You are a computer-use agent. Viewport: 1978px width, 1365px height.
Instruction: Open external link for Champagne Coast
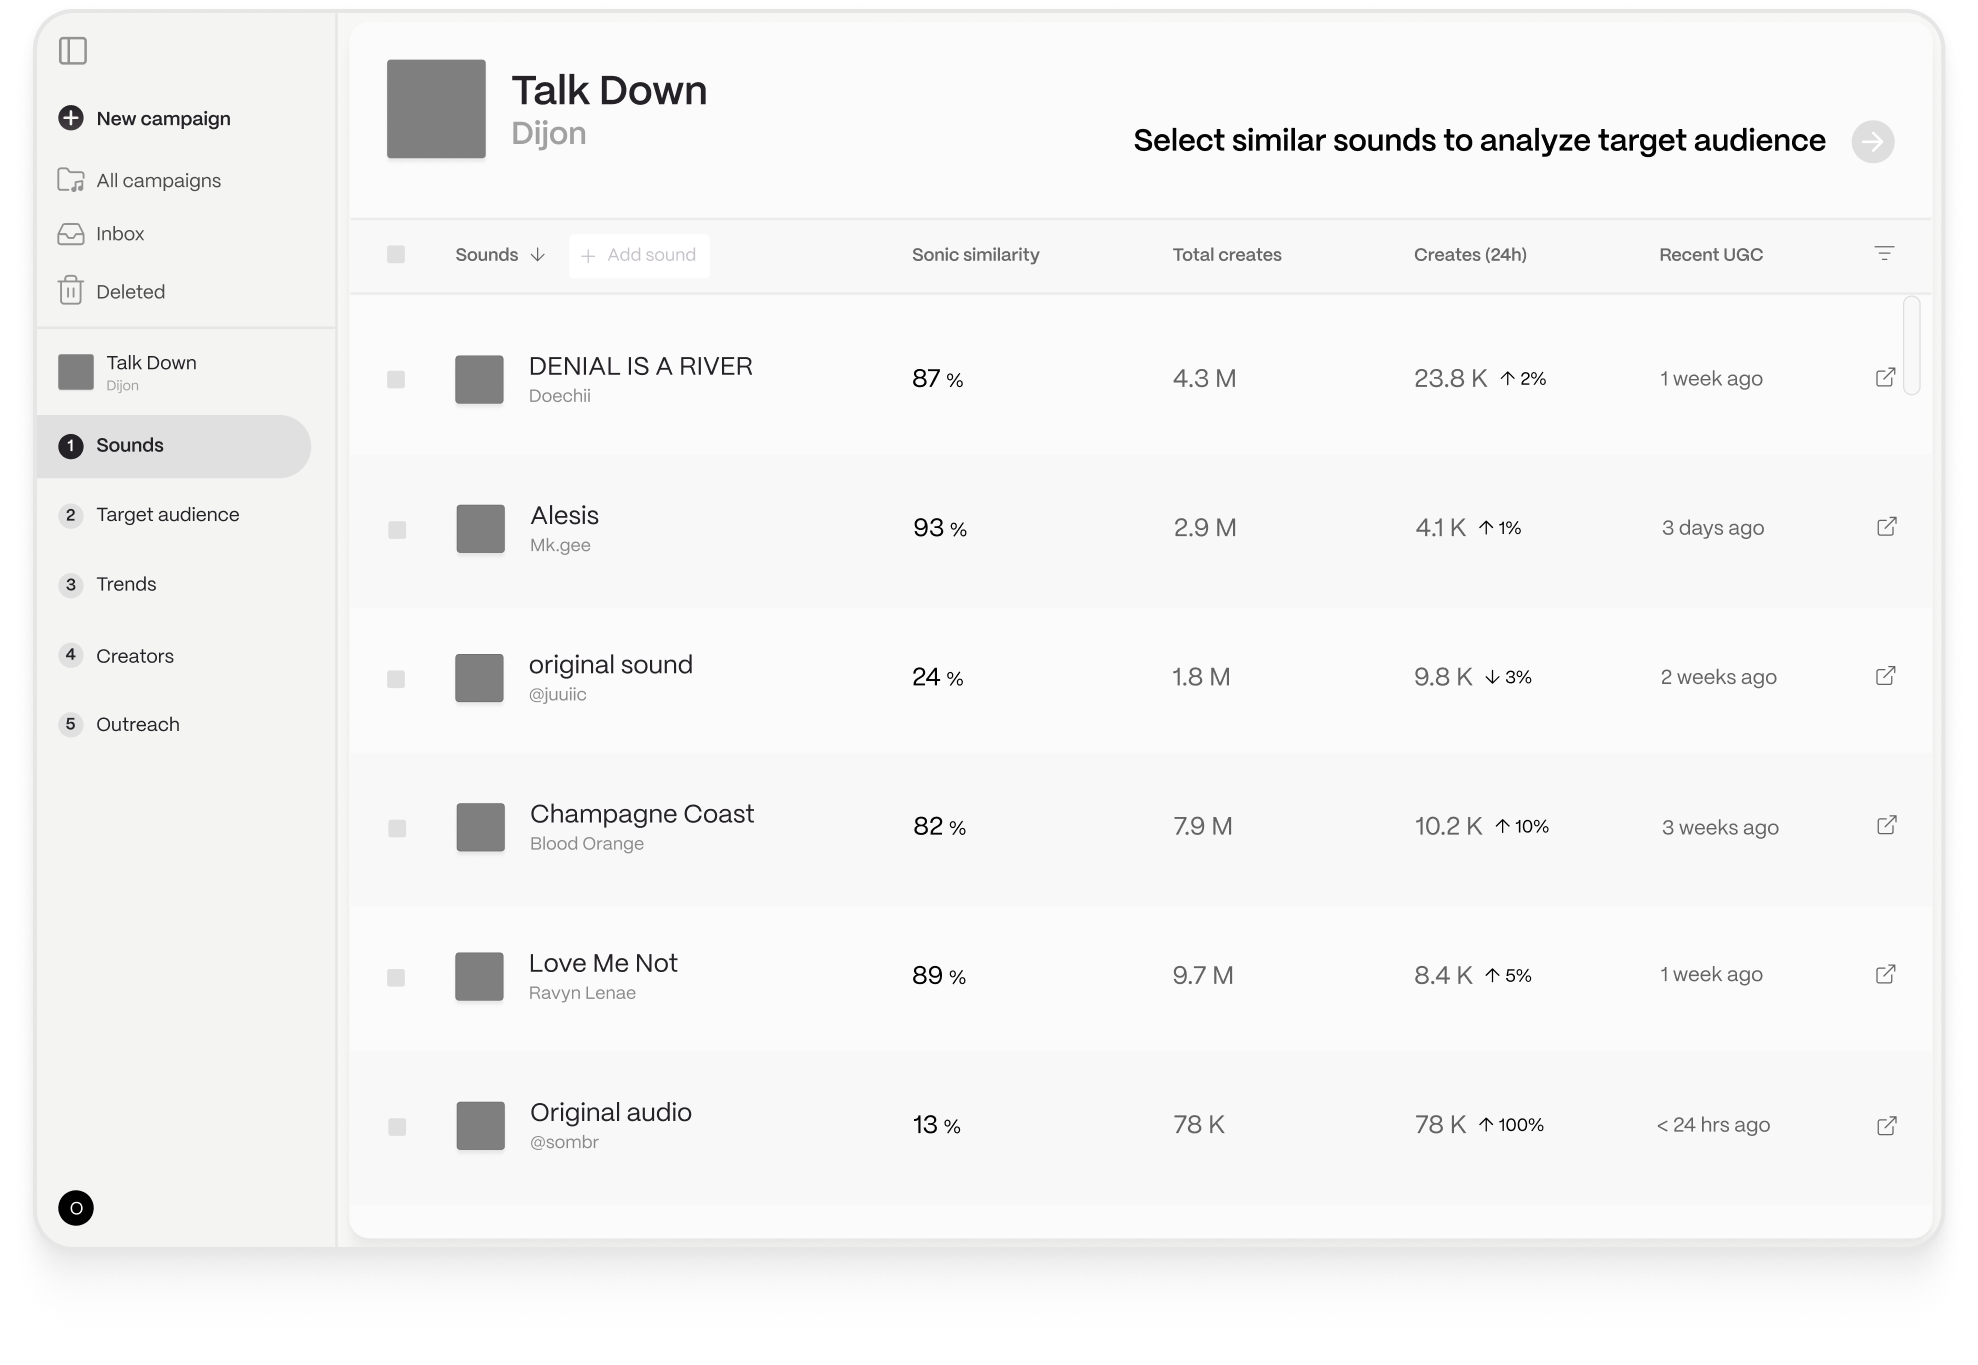(1886, 826)
